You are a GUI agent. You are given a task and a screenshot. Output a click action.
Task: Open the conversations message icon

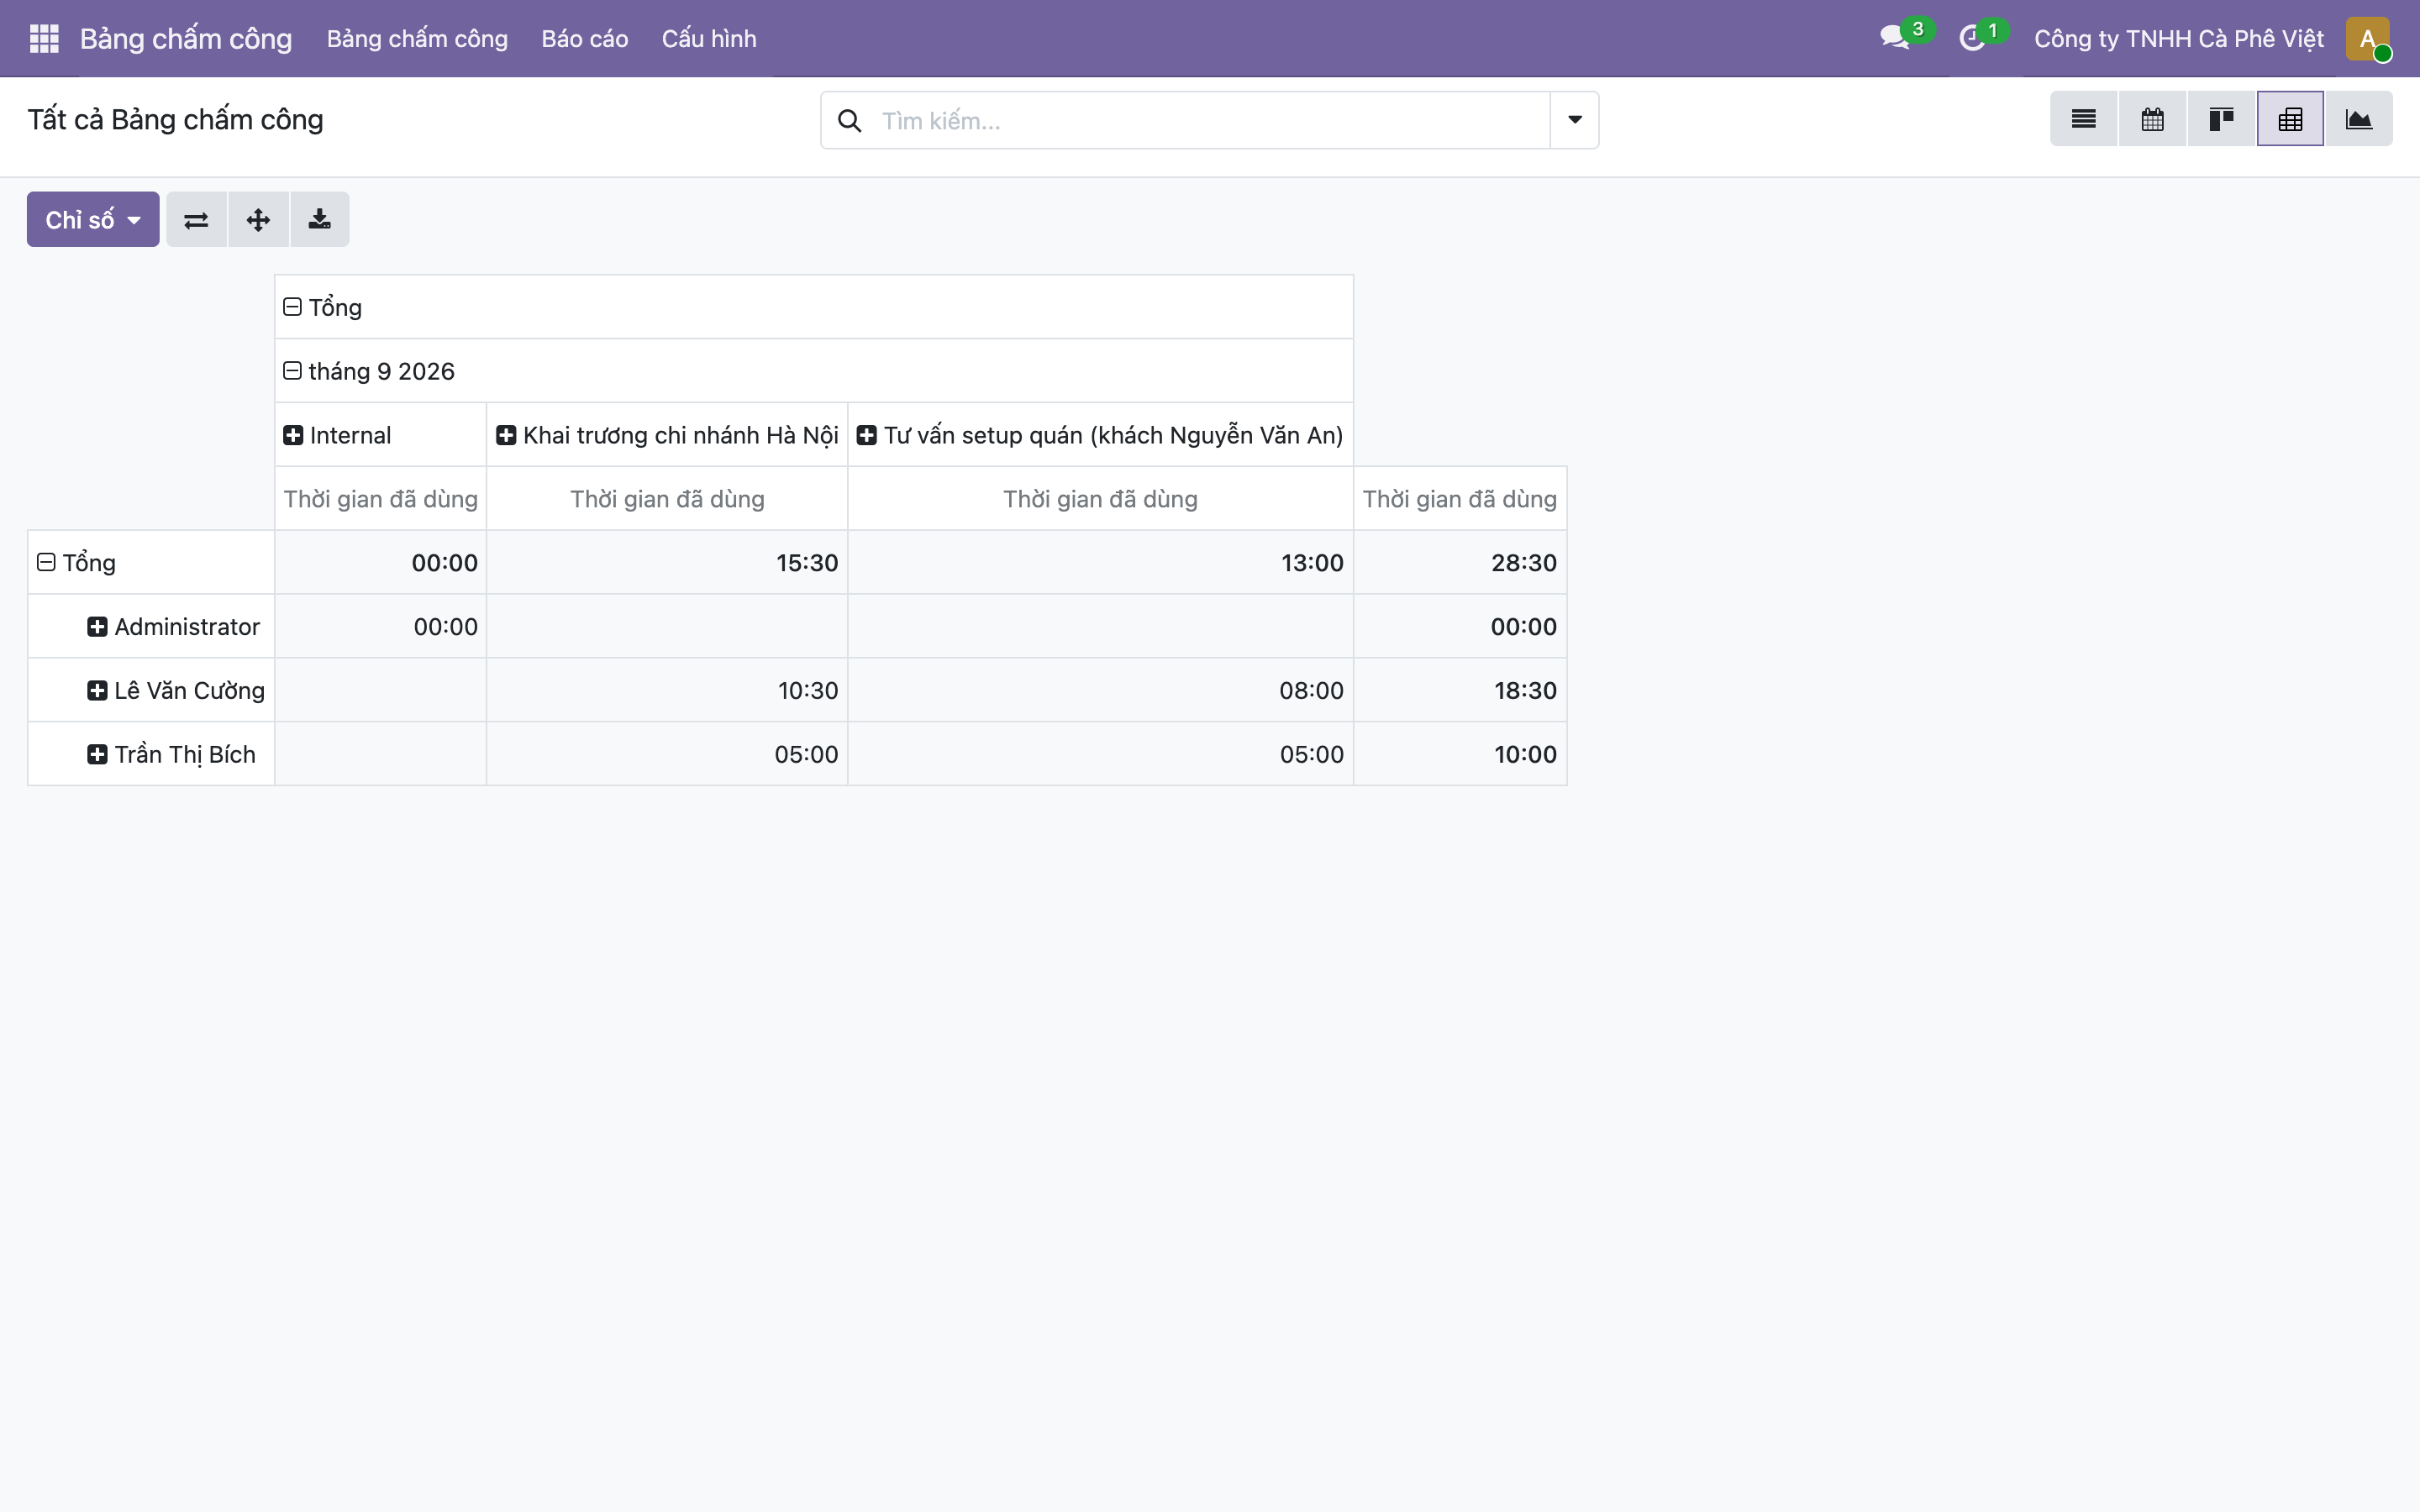[1894, 38]
